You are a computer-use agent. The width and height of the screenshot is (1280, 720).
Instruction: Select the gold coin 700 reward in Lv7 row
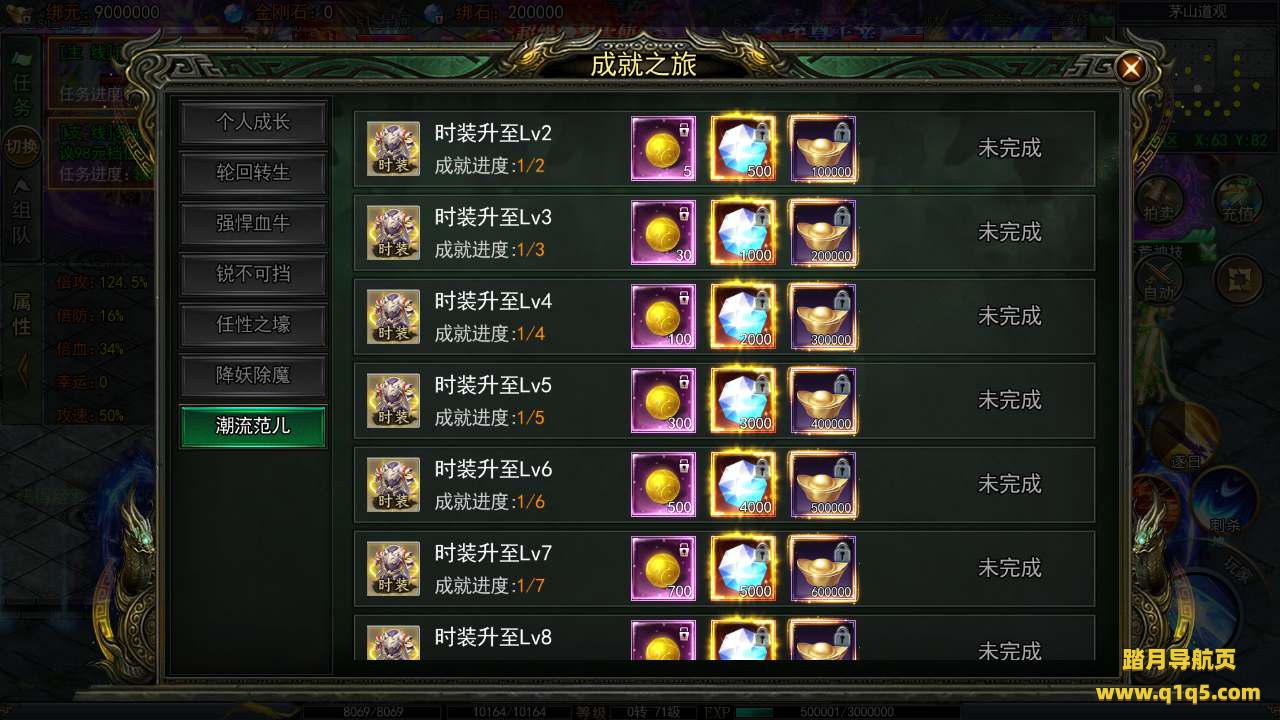[663, 568]
